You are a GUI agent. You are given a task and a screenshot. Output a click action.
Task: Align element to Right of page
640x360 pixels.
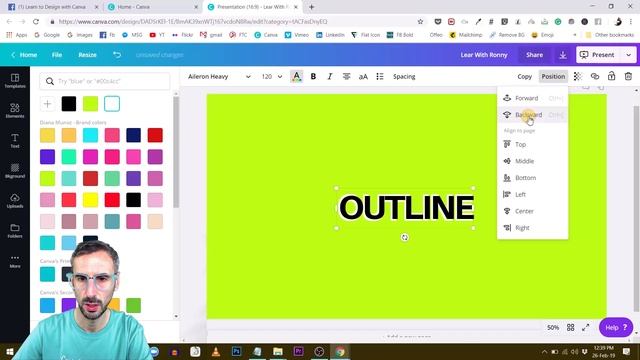click(533, 228)
